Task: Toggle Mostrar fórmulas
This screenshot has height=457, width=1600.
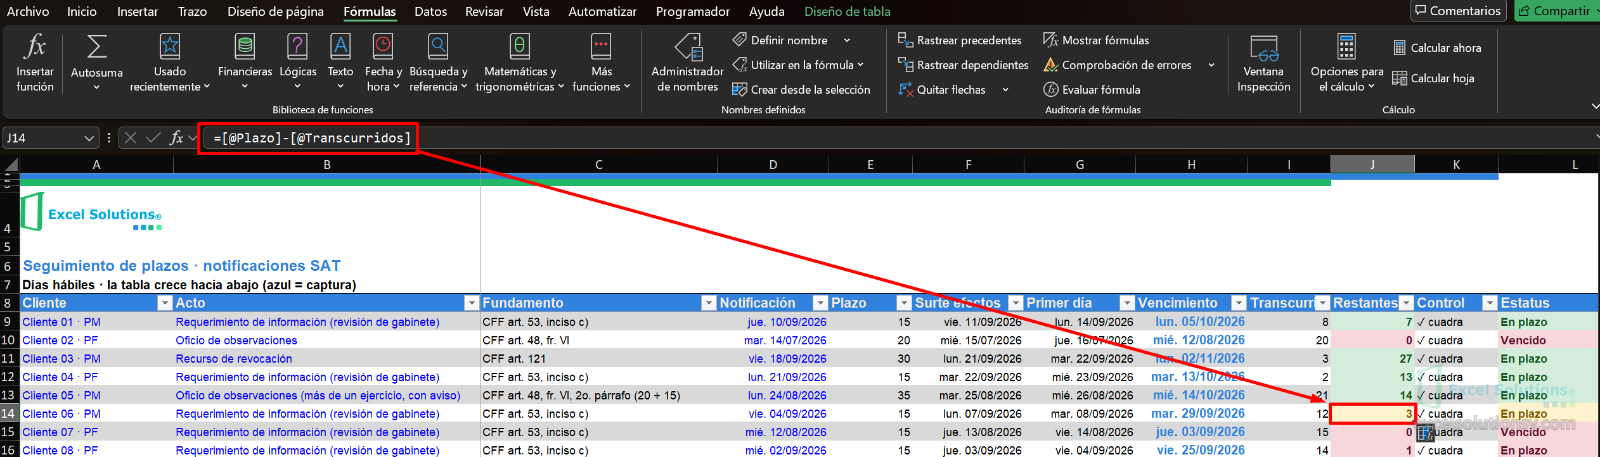Action: click(1096, 40)
